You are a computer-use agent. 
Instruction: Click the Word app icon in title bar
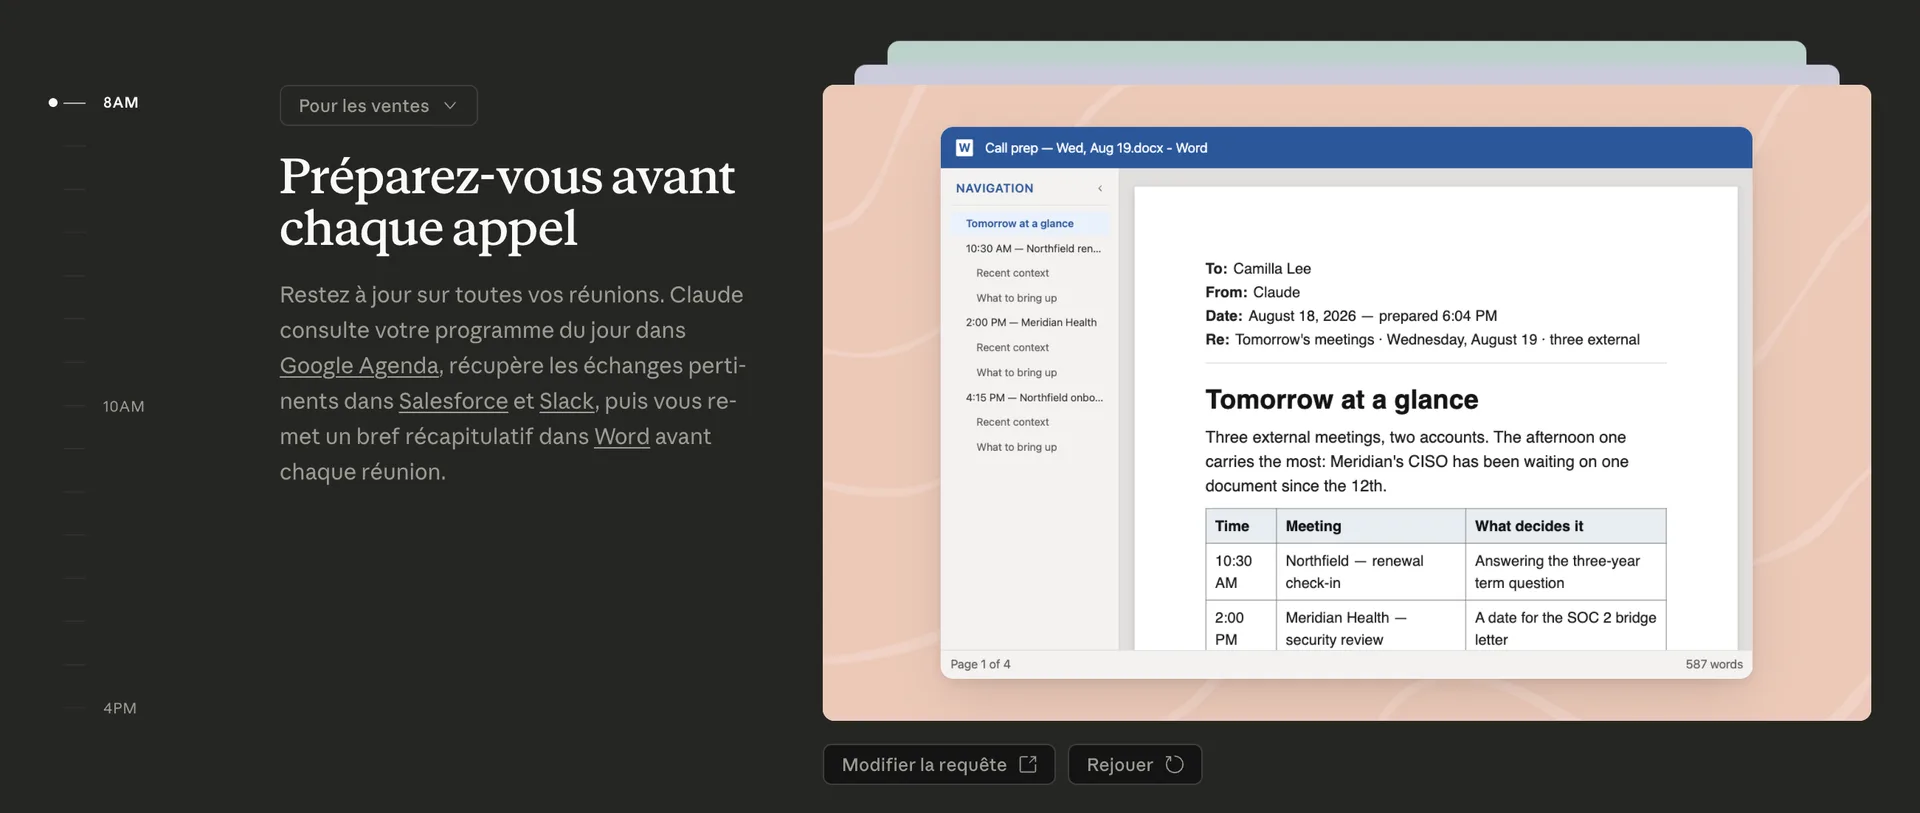tap(964, 148)
